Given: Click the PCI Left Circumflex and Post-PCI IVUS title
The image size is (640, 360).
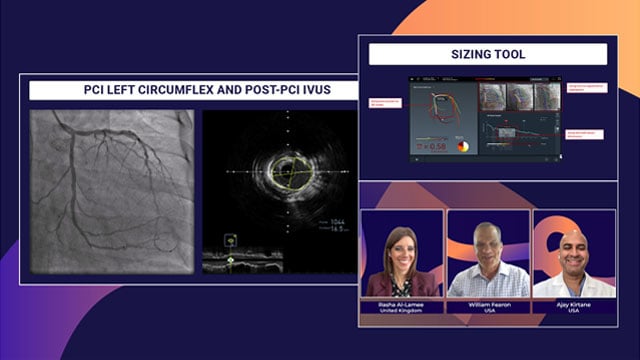Looking at the screenshot, I should pos(207,90).
